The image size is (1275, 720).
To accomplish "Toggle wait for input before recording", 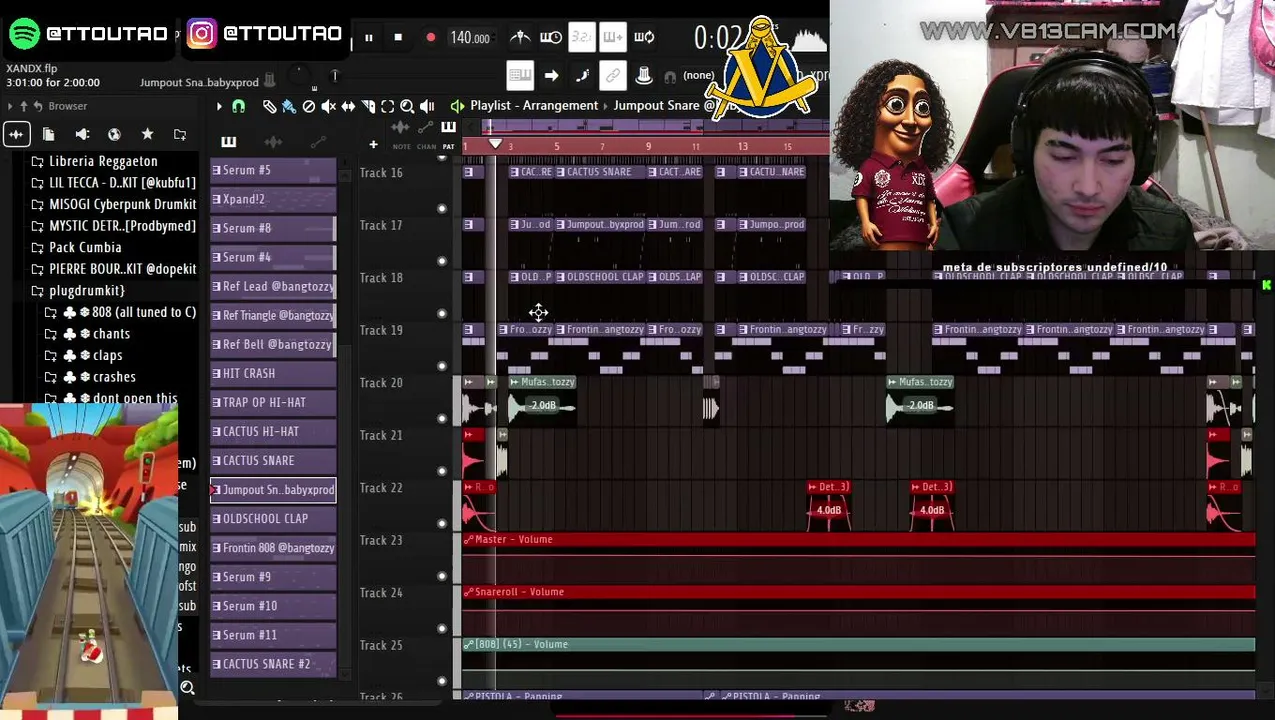I will [x=550, y=38].
